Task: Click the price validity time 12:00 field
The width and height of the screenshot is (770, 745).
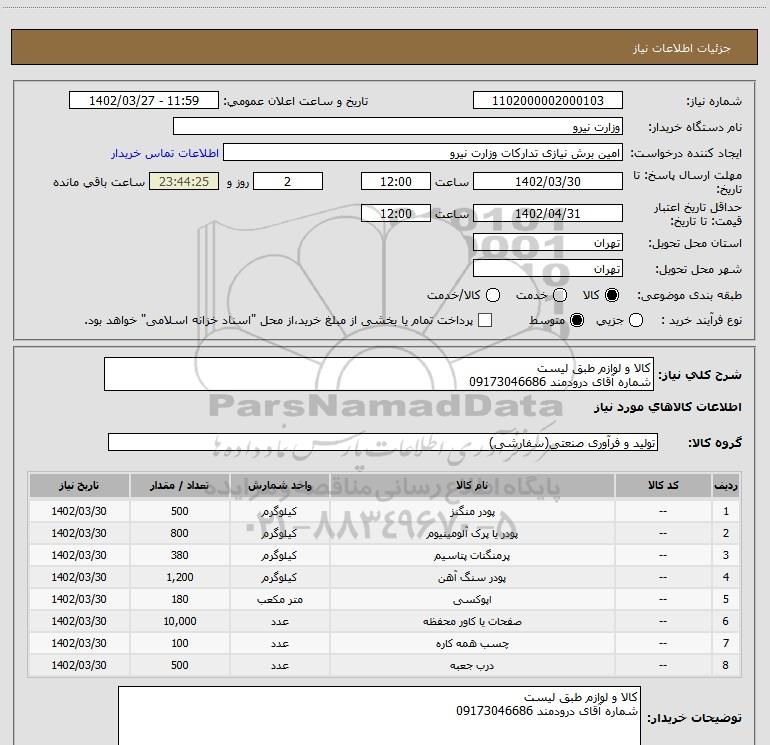Action: [x=396, y=213]
